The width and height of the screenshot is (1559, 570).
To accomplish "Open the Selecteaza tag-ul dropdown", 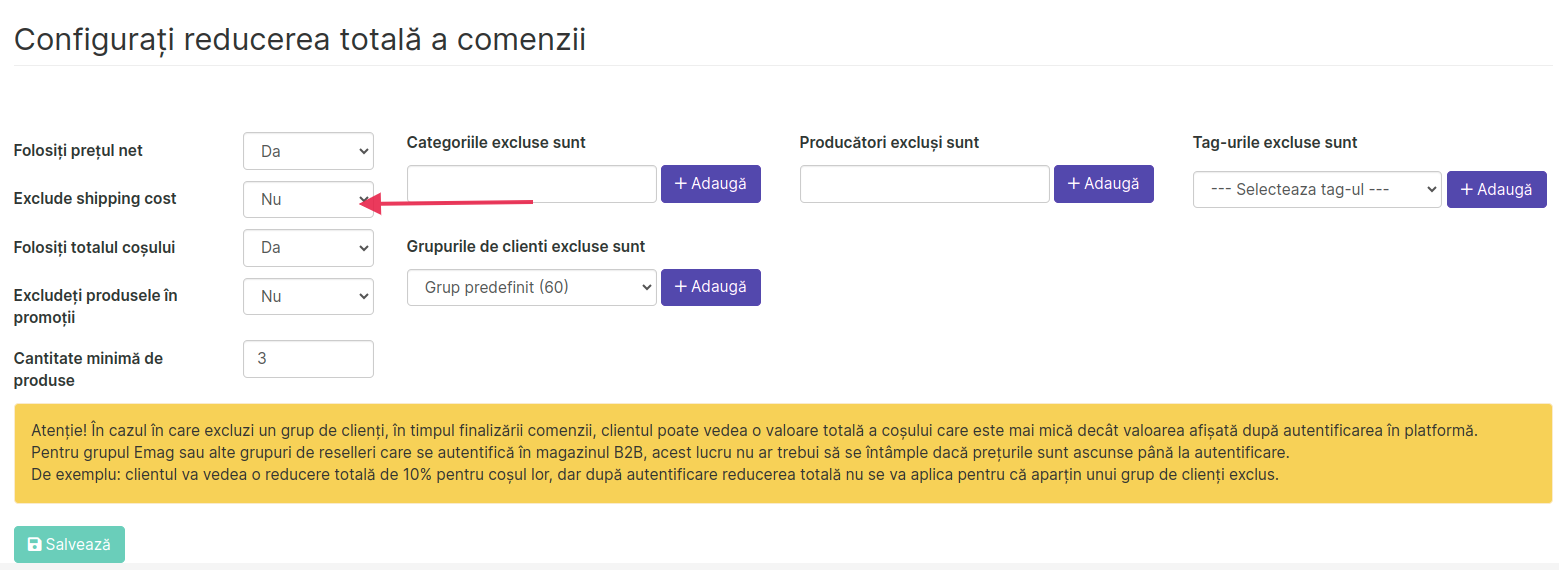I will [x=1317, y=189].
